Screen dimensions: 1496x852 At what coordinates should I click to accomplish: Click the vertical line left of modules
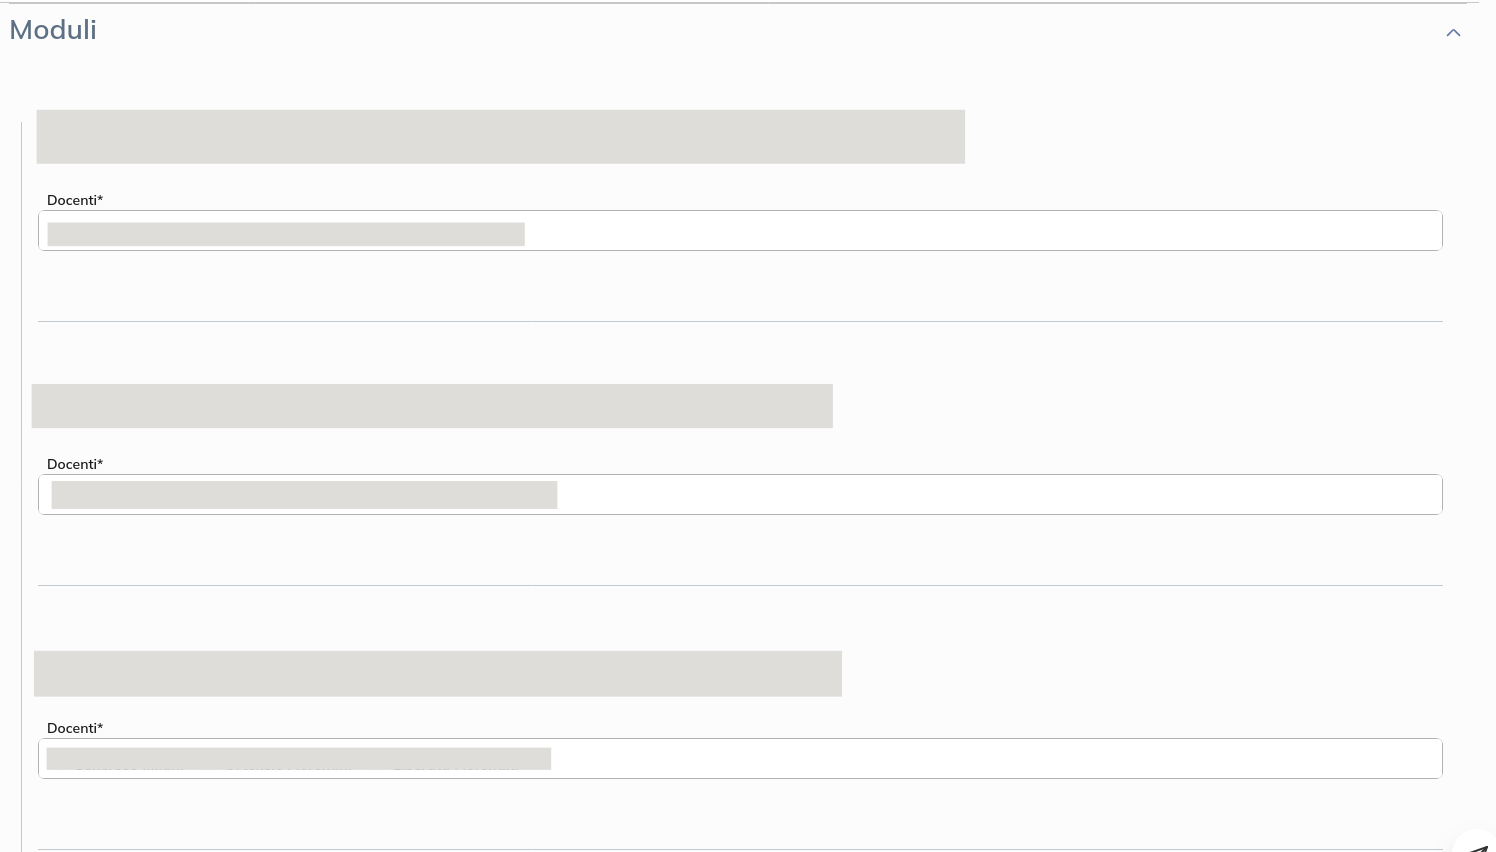[21, 480]
